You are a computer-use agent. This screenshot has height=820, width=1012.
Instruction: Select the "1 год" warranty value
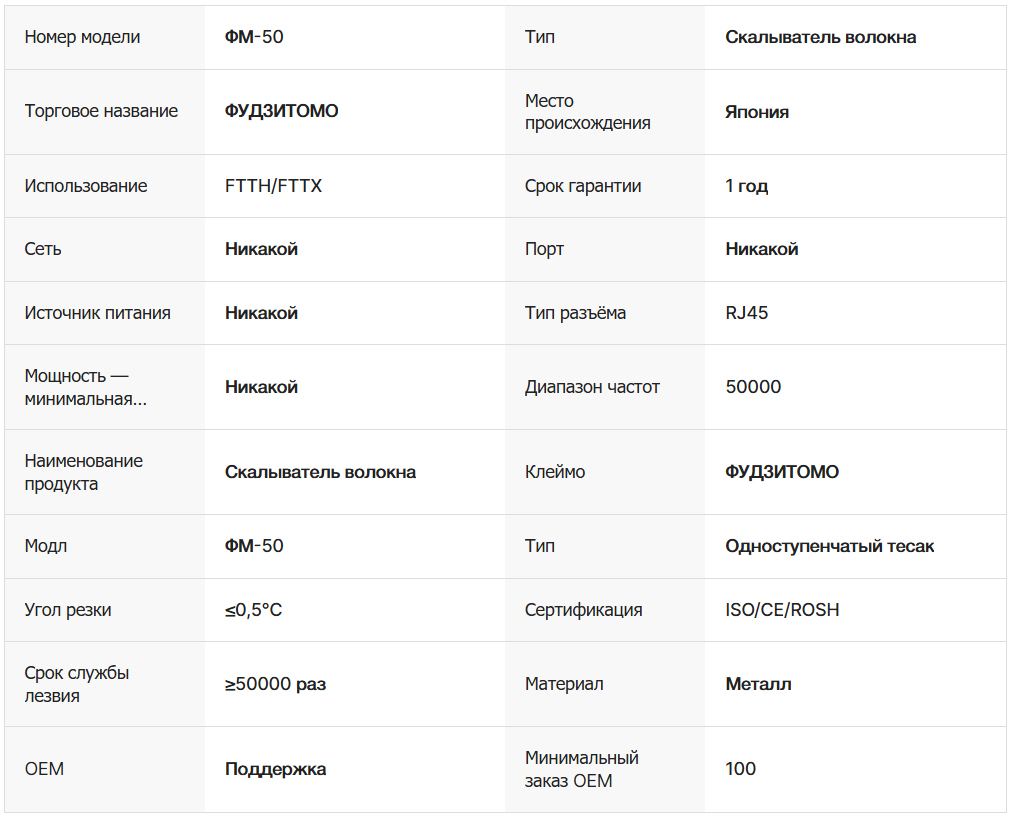pos(746,186)
